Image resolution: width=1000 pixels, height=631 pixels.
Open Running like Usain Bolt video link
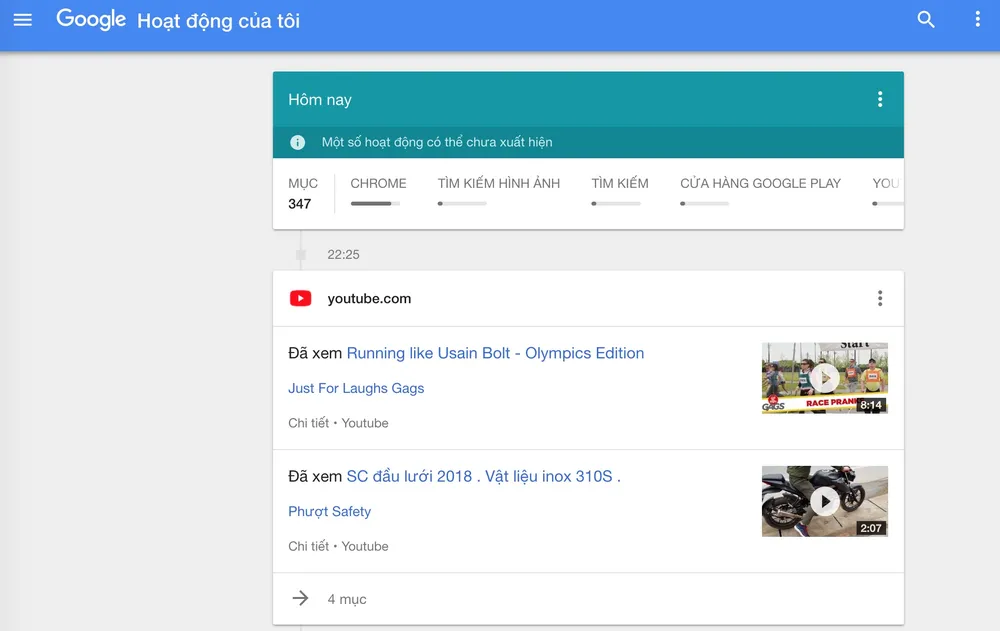point(495,353)
